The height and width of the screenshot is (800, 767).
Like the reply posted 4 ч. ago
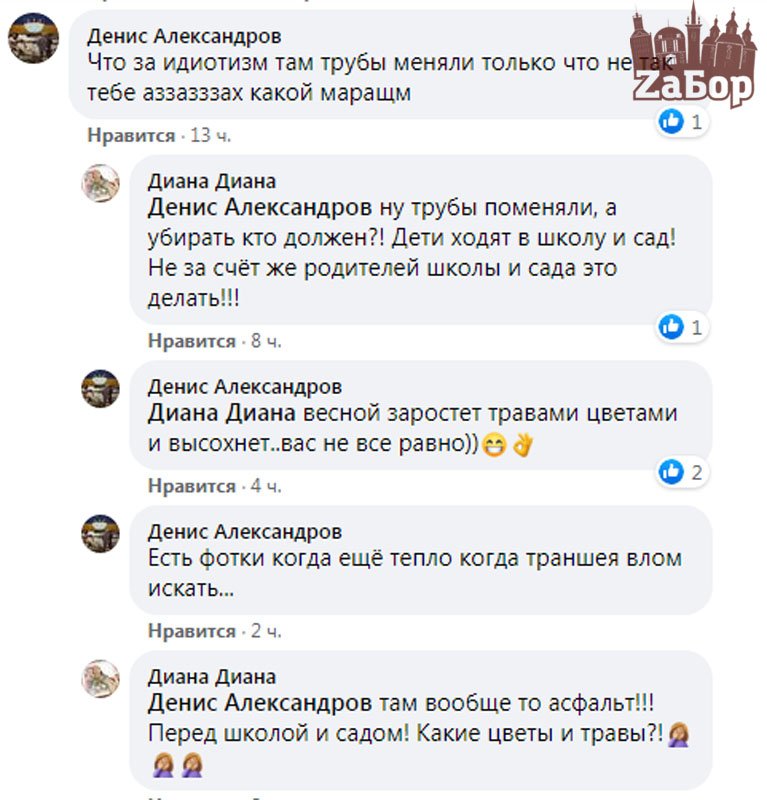tap(192, 486)
